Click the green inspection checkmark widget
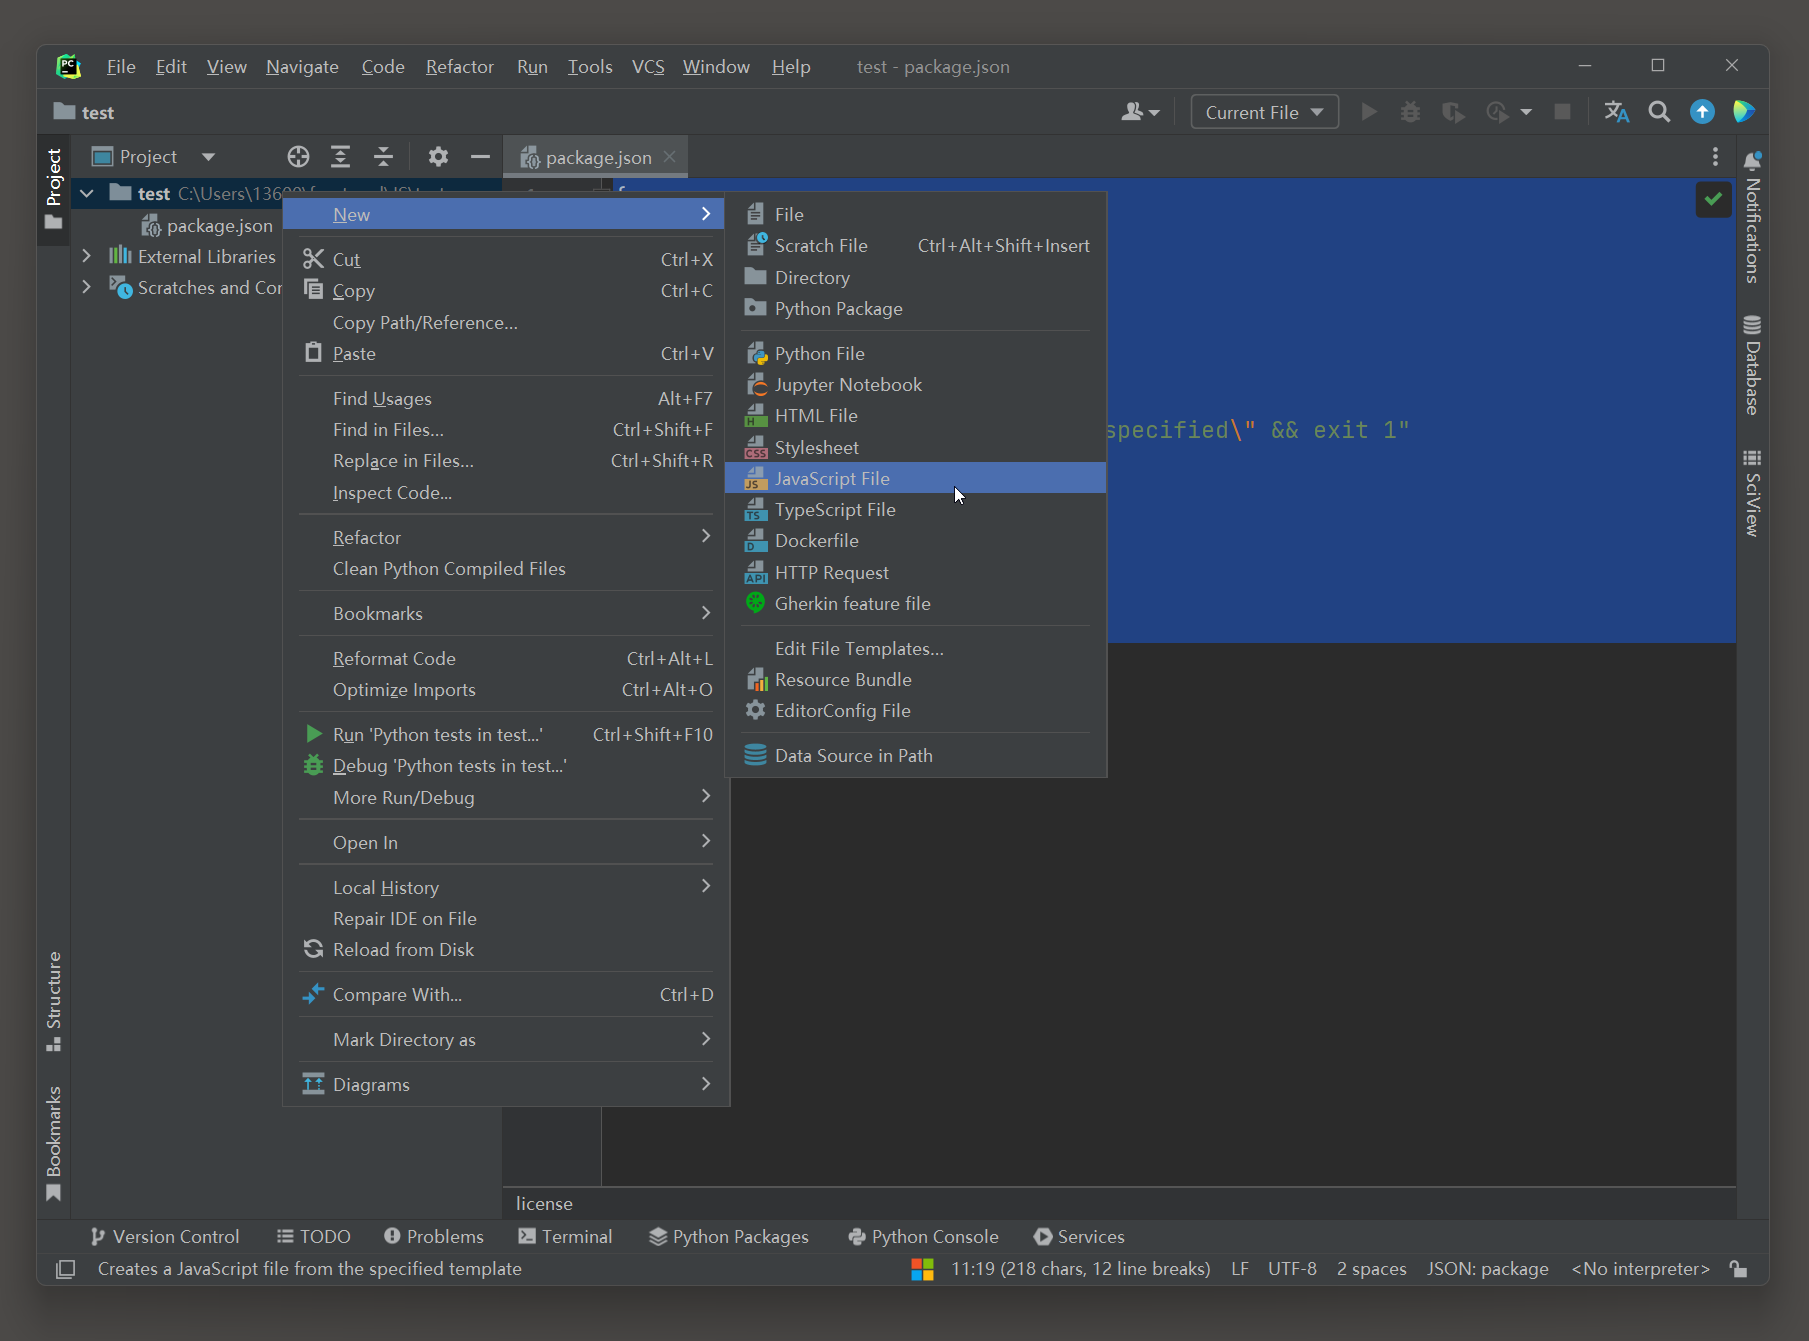The height and width of the screenshot is (1341, 1809). pos(1713,199)
